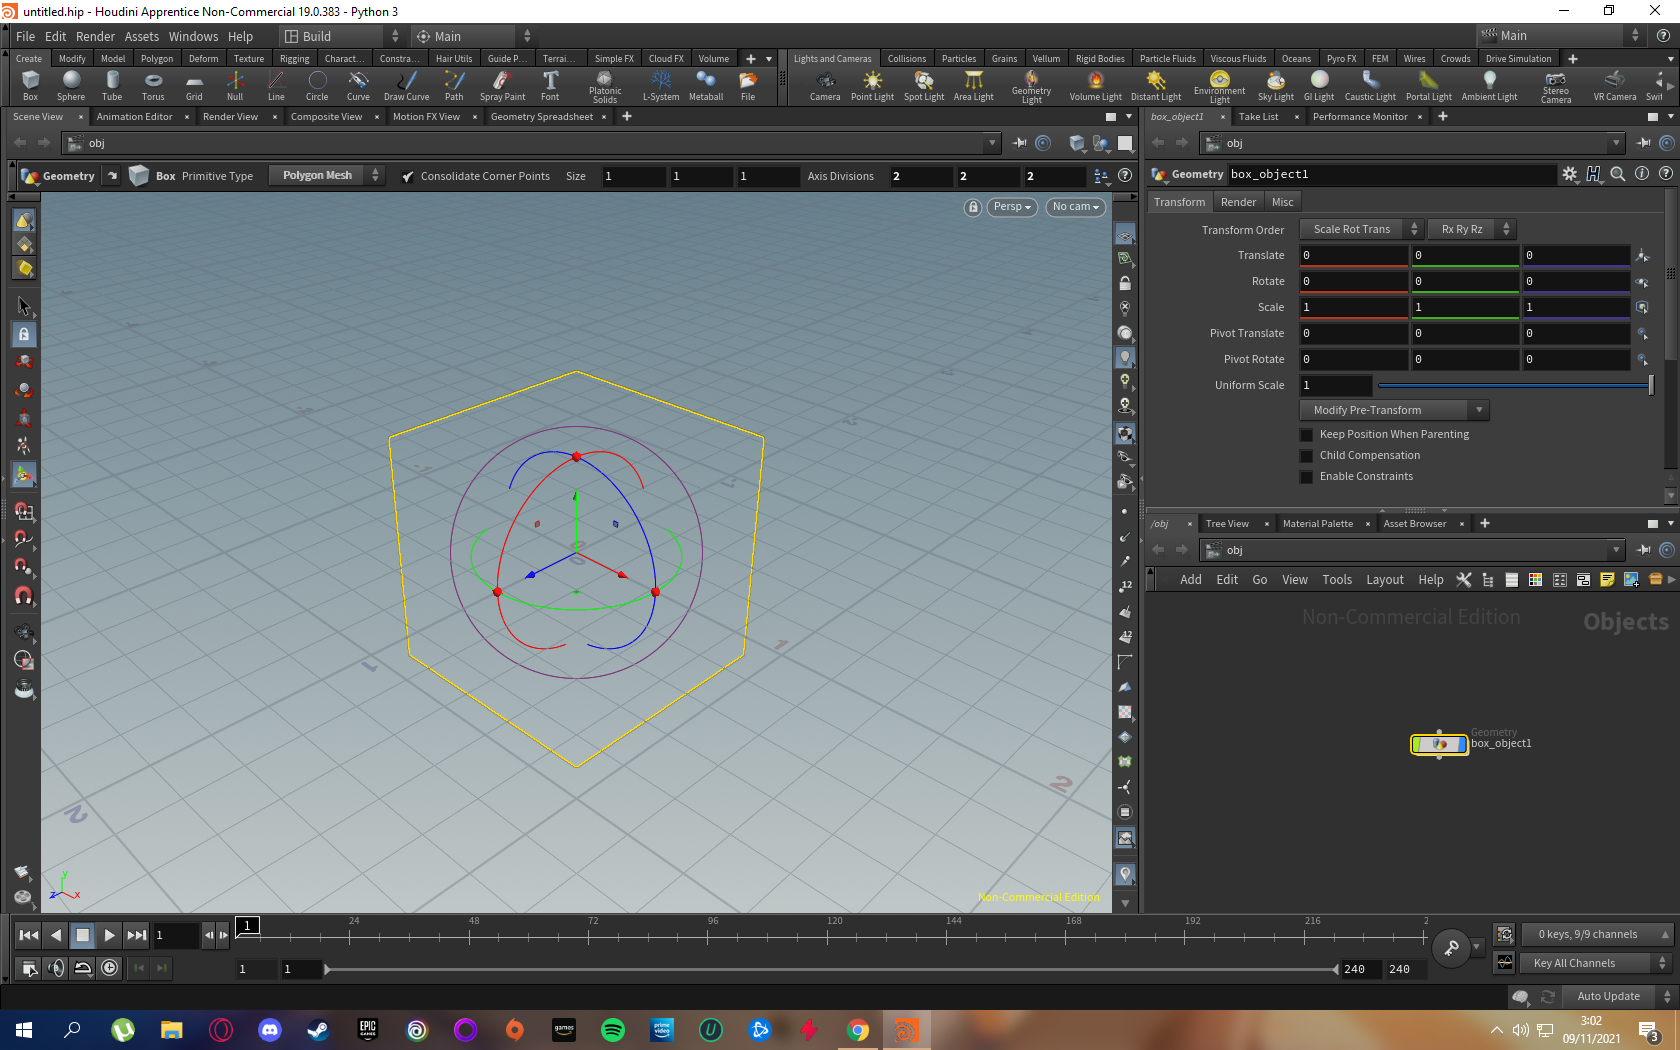Switch to the Geometry Spreadsheet tab
The height and width of the screenshot is (1050, 1680).
pyautogui.click(x=541, y=117)
